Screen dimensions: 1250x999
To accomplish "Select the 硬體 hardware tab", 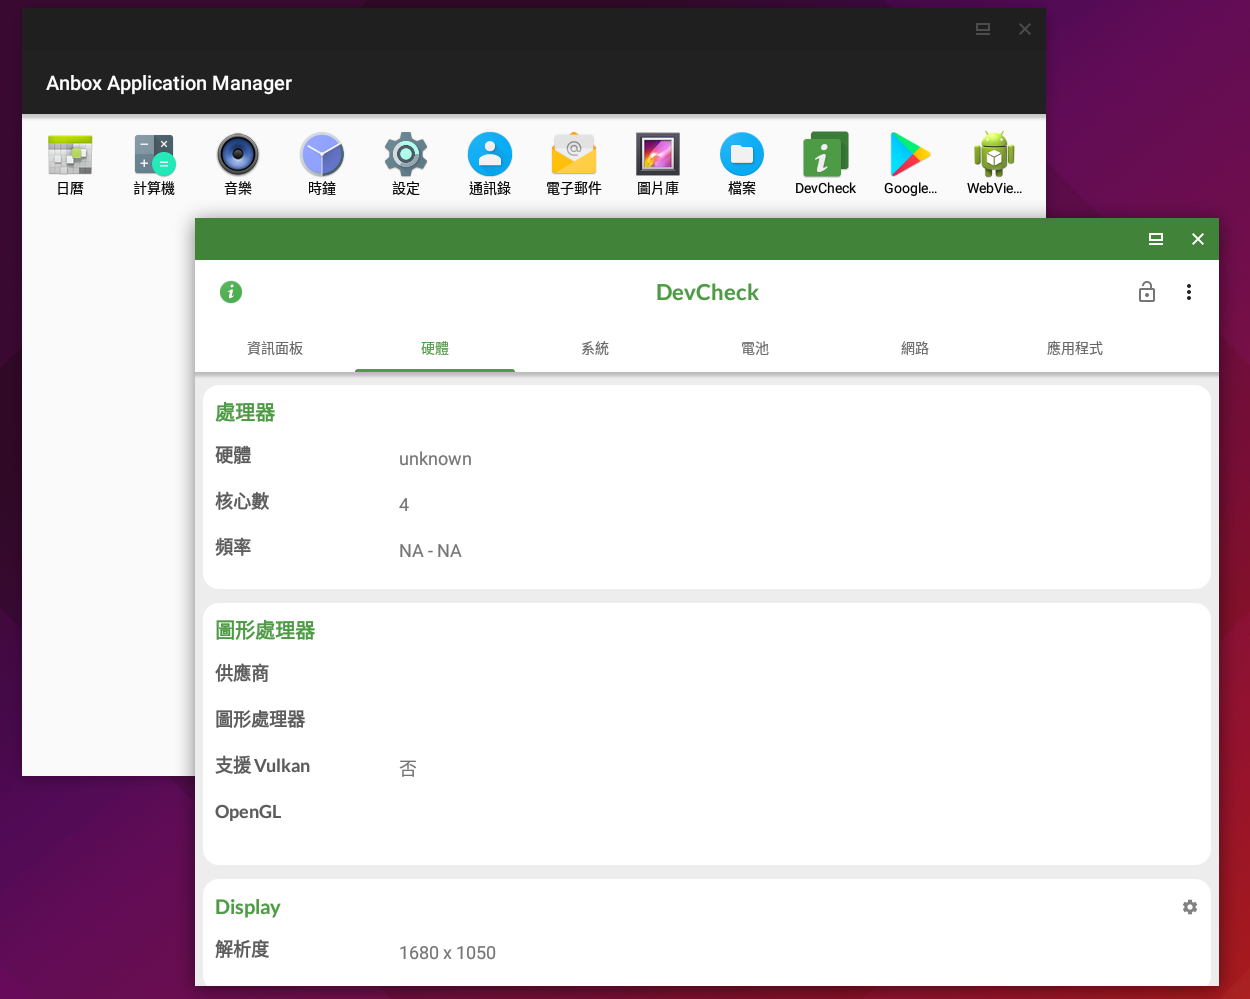I will pyautogui.click(x=435, y=348).
